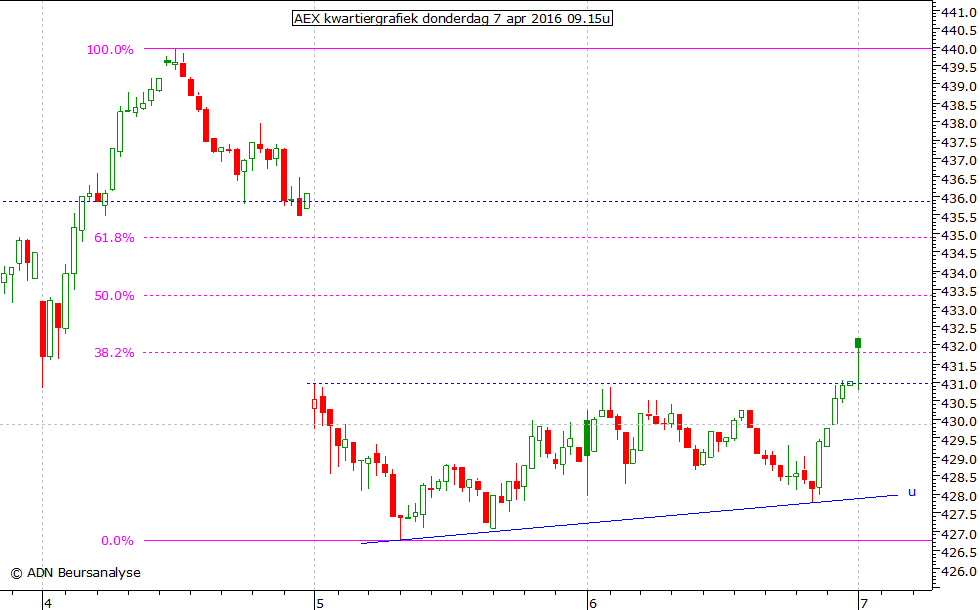Click the 427.0 price axis value
This screenshot has width=980, height=610.
point(959,534)
